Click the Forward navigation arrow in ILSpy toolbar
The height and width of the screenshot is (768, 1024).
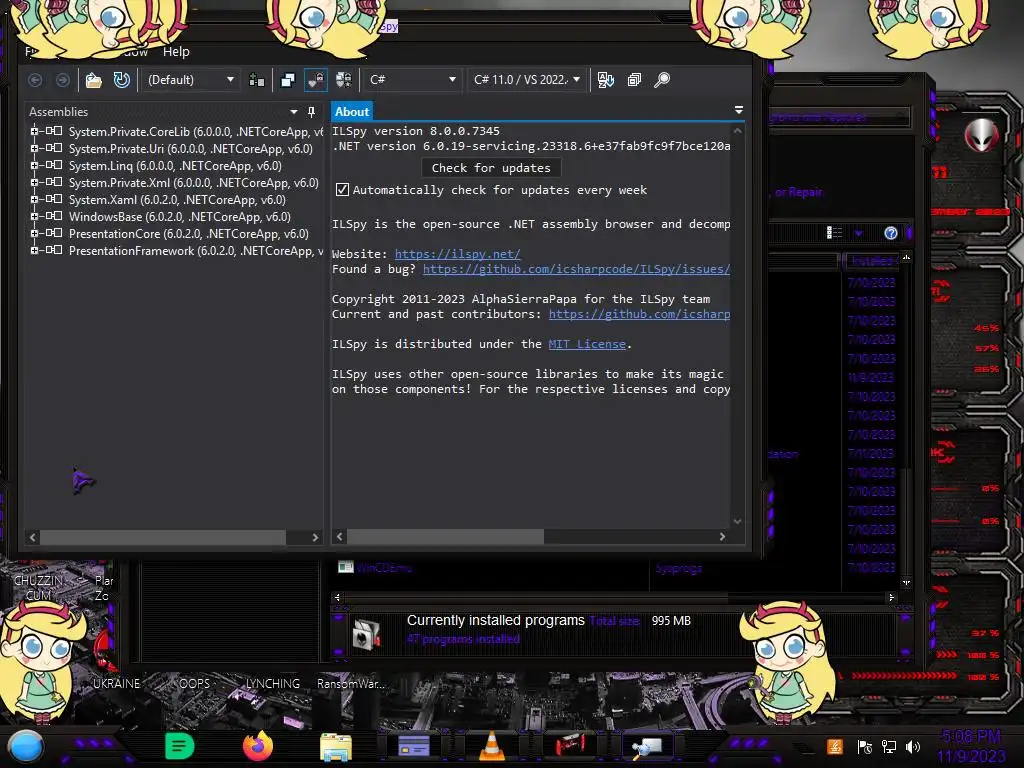coord(63,80)
